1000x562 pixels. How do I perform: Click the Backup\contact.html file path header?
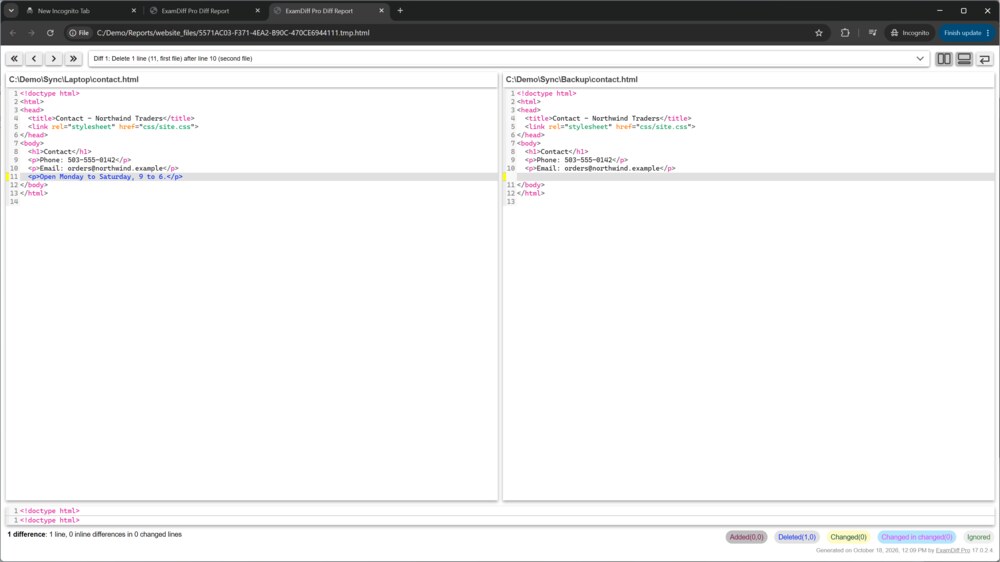[571, 80]
